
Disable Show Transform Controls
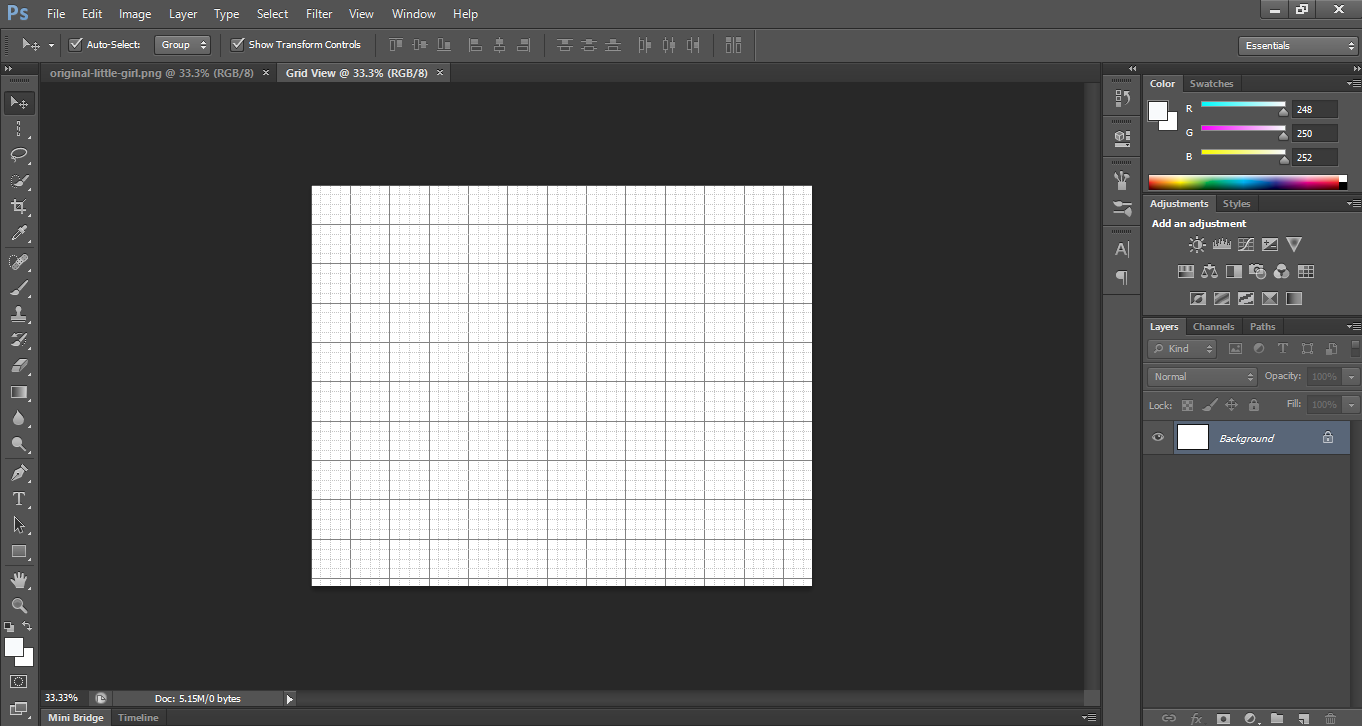(x=238, y=44)
